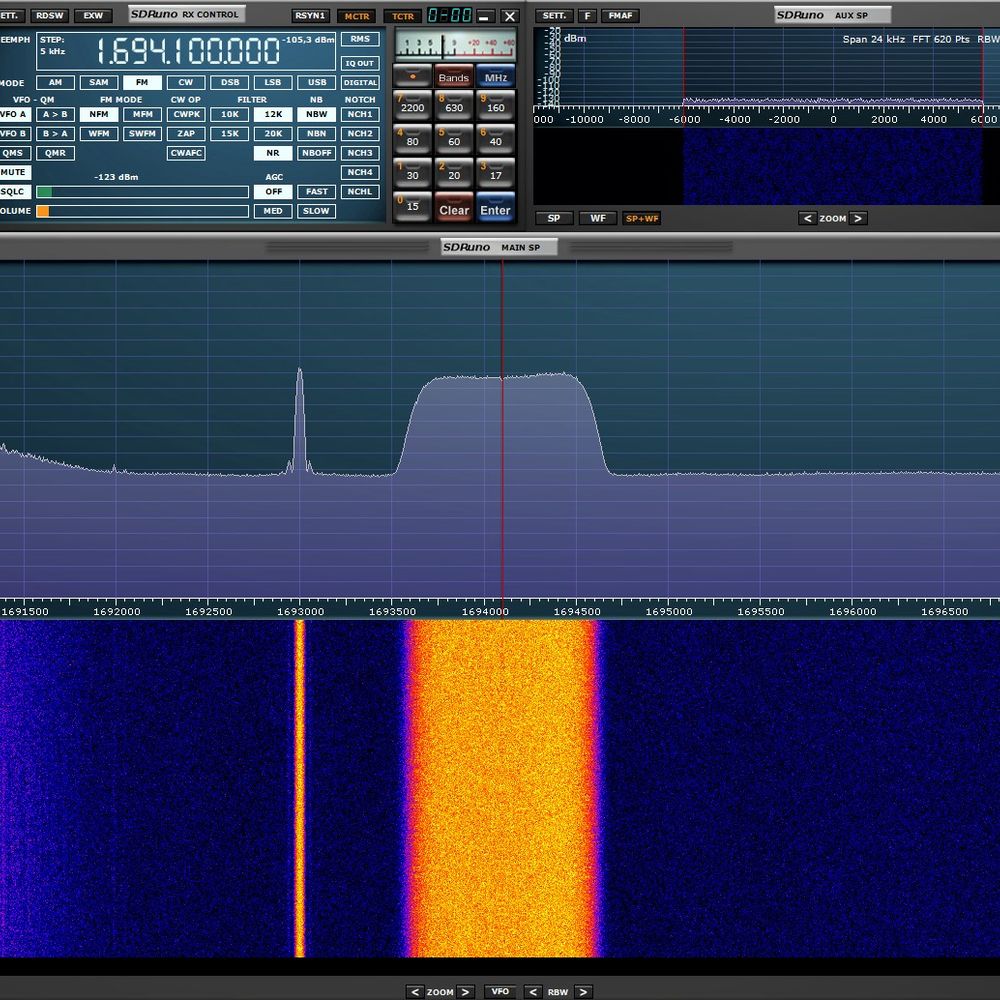Decrease RBW in Main SP
The width and height of the screenshot is (1000, 1000).
coord(533,992)
